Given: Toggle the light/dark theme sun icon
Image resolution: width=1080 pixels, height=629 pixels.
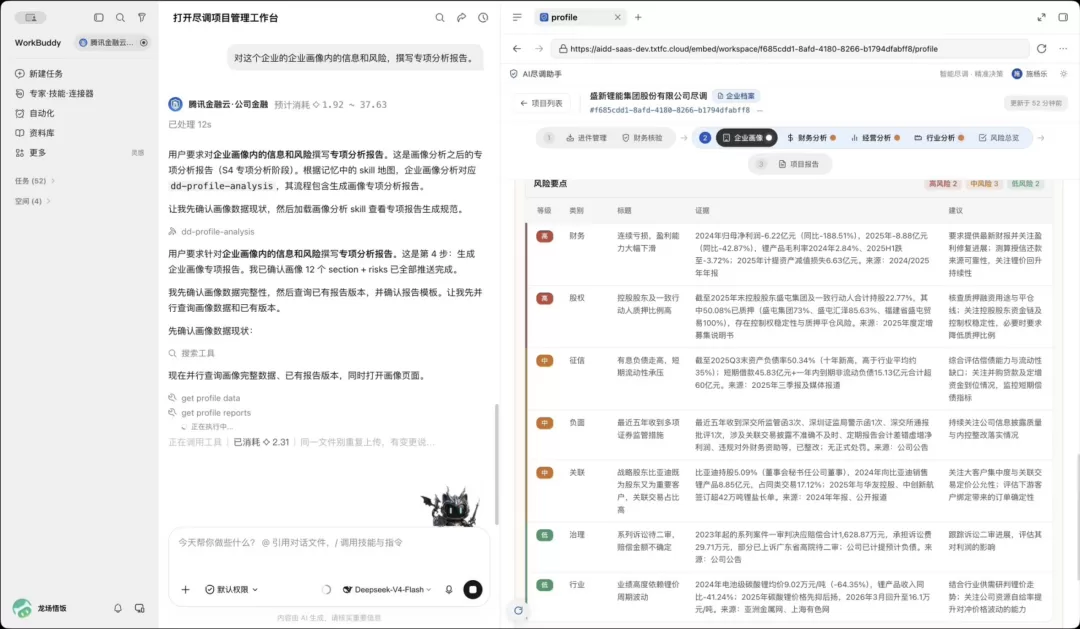Looking at the screenshot, I should point(1064,74).
